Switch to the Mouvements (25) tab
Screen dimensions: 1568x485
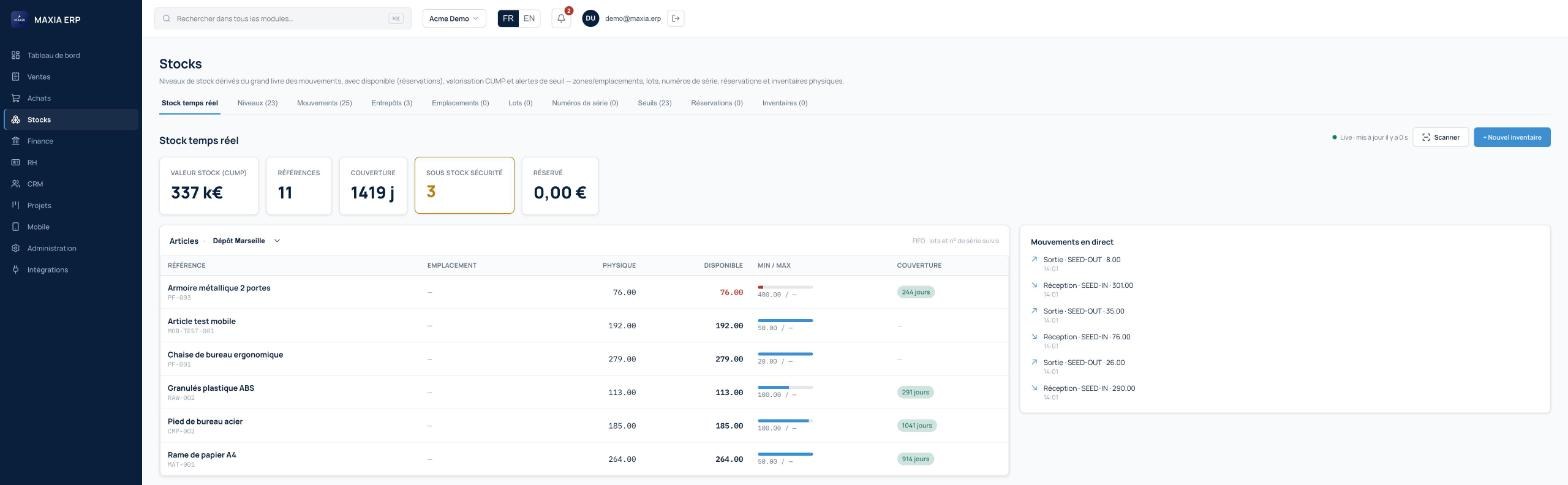coord(324,103)
